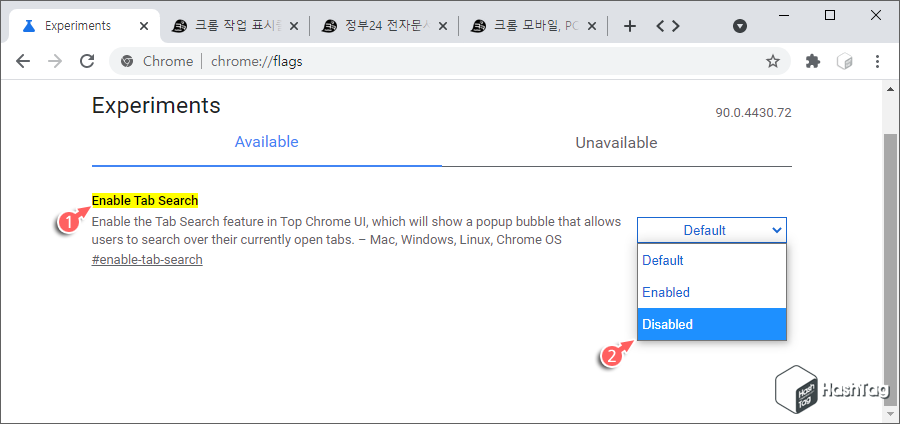Go back with the back arrow
The height and width of the screenshot is (424, 900).
[23, 61]
